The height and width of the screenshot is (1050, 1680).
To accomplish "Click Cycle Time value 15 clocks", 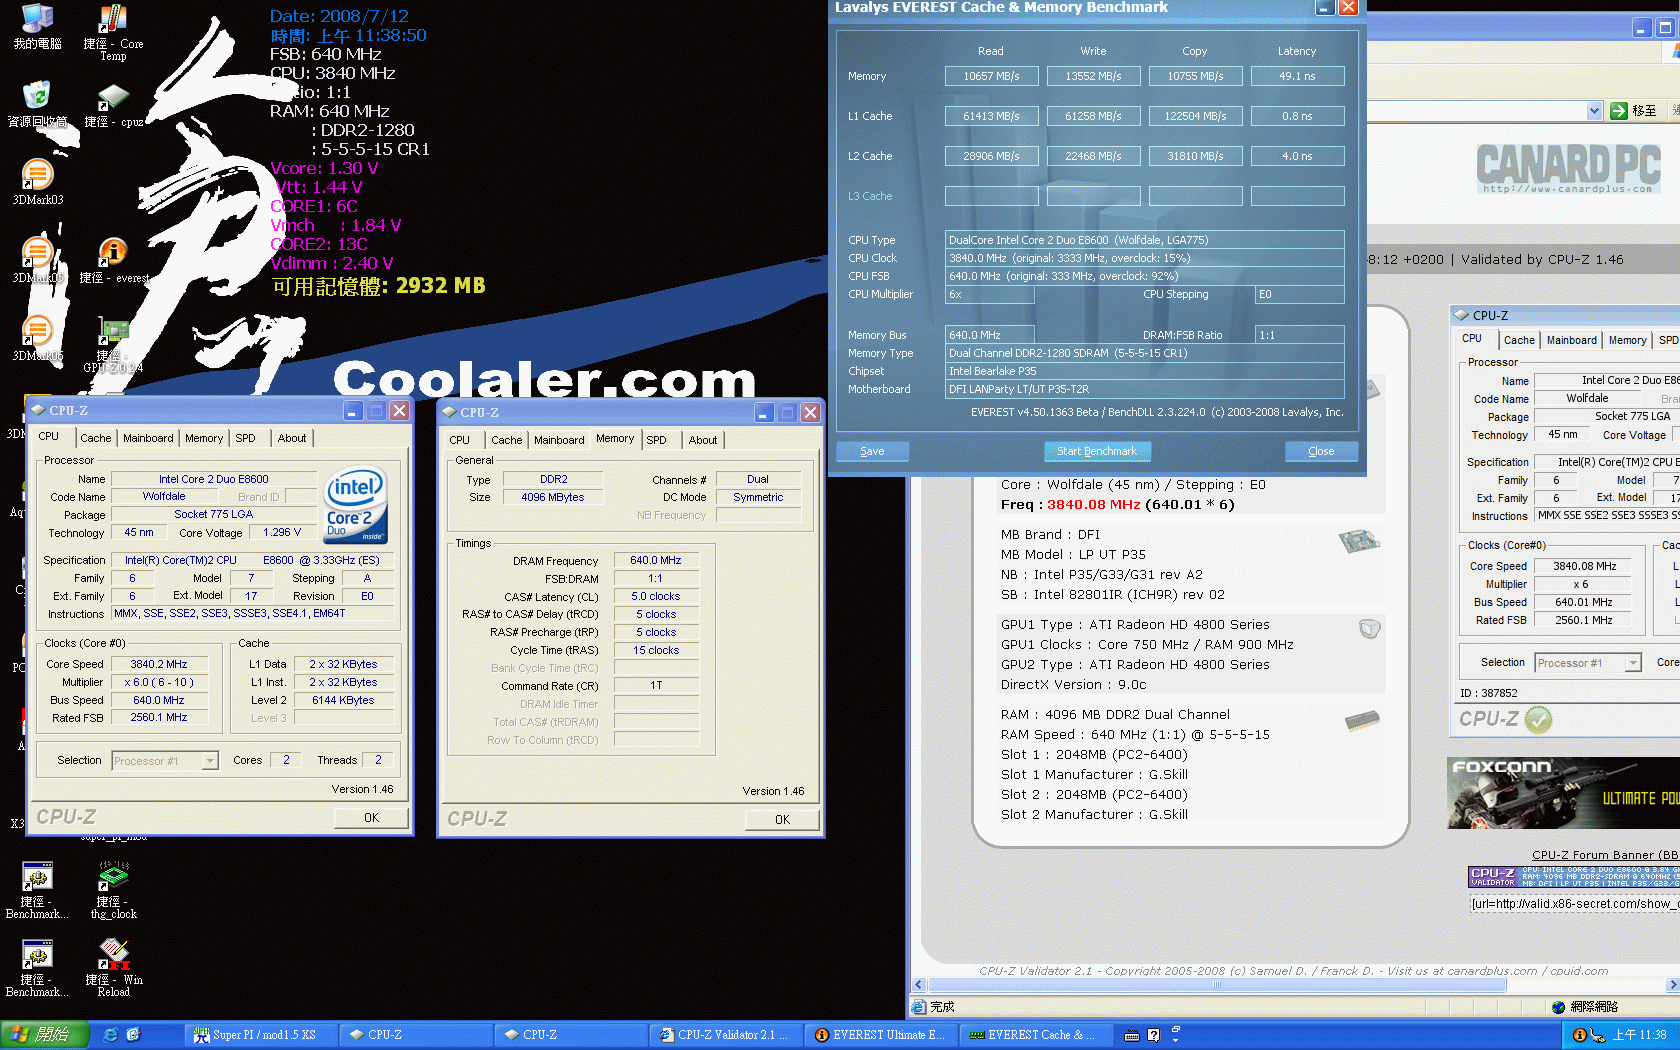I will 656,650.
